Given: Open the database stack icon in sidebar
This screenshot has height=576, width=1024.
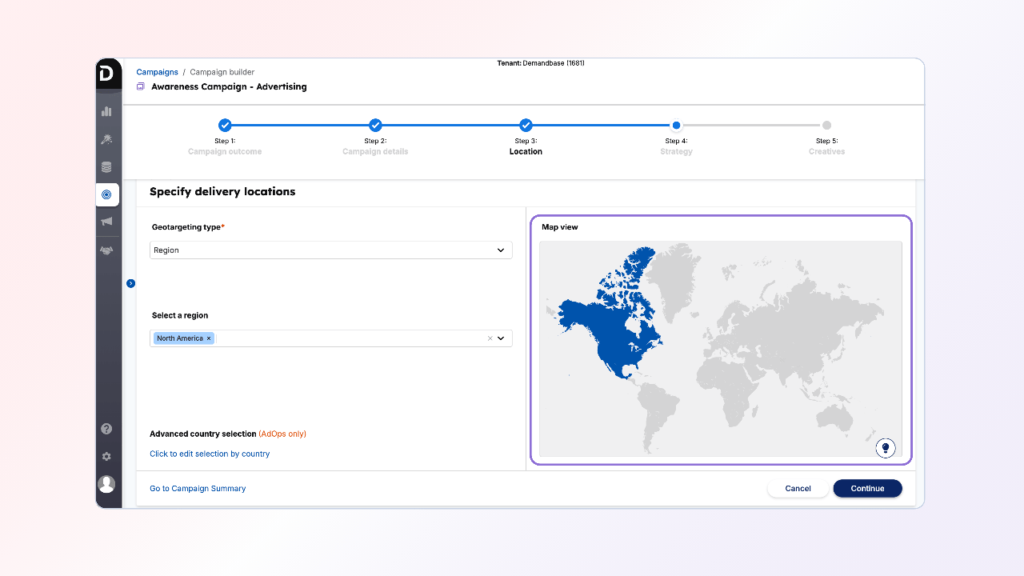Looking at the screenshot, I should tap(107, 167).
